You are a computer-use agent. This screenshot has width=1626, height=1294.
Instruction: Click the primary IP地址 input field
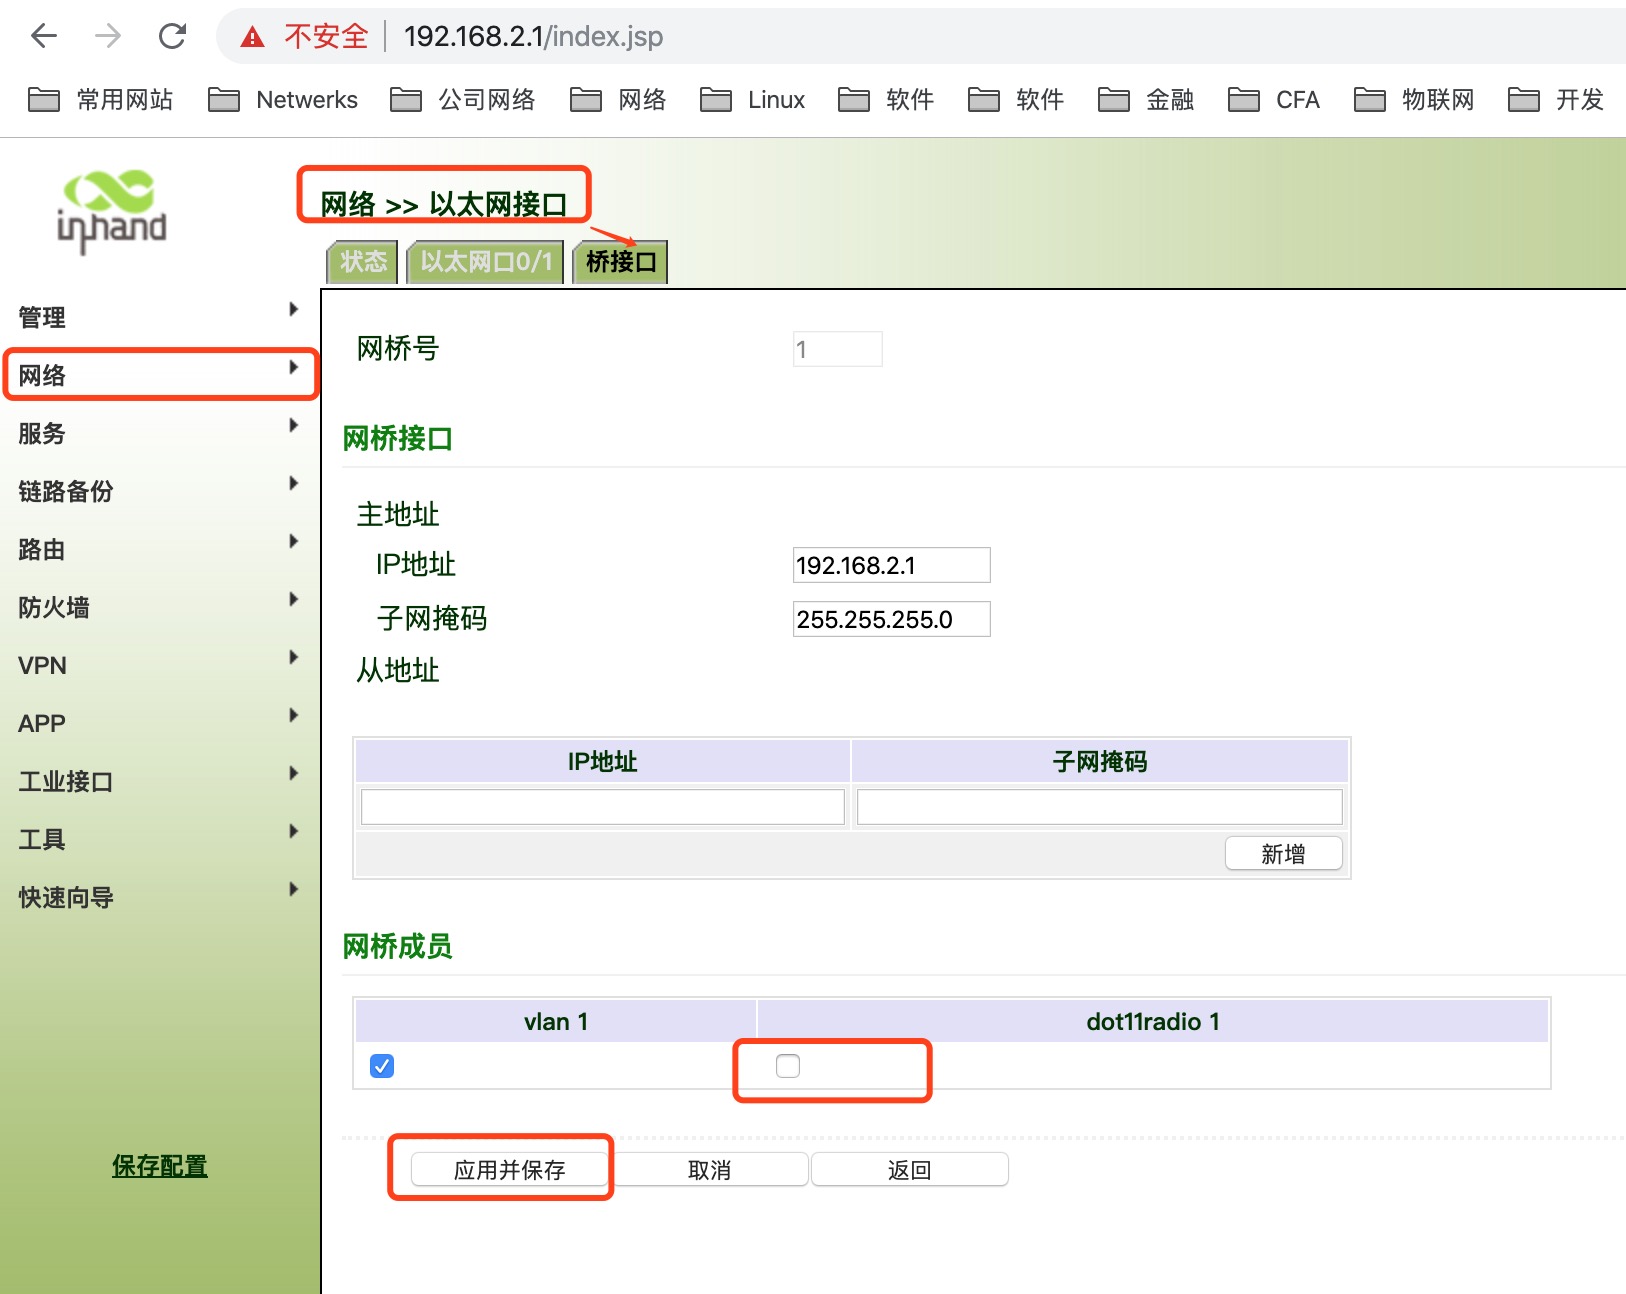(x=891, y=565)
